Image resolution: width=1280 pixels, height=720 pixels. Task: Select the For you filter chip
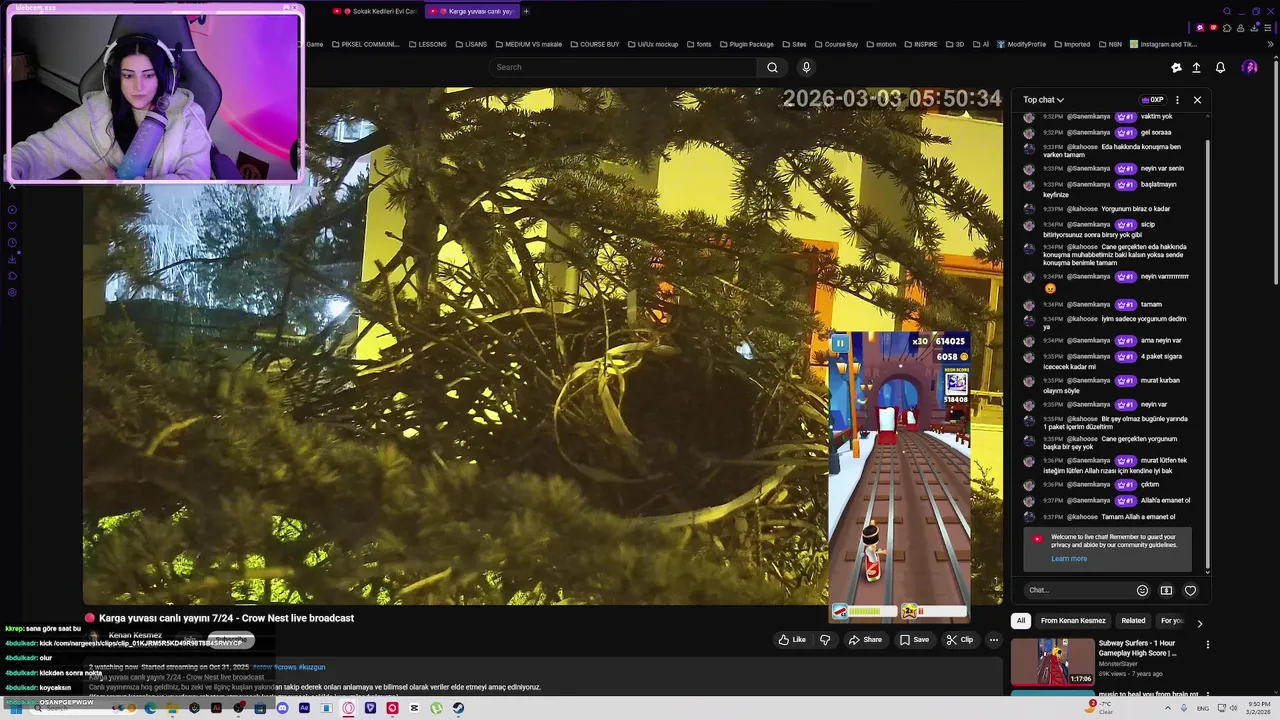[x=1171, y=621]
